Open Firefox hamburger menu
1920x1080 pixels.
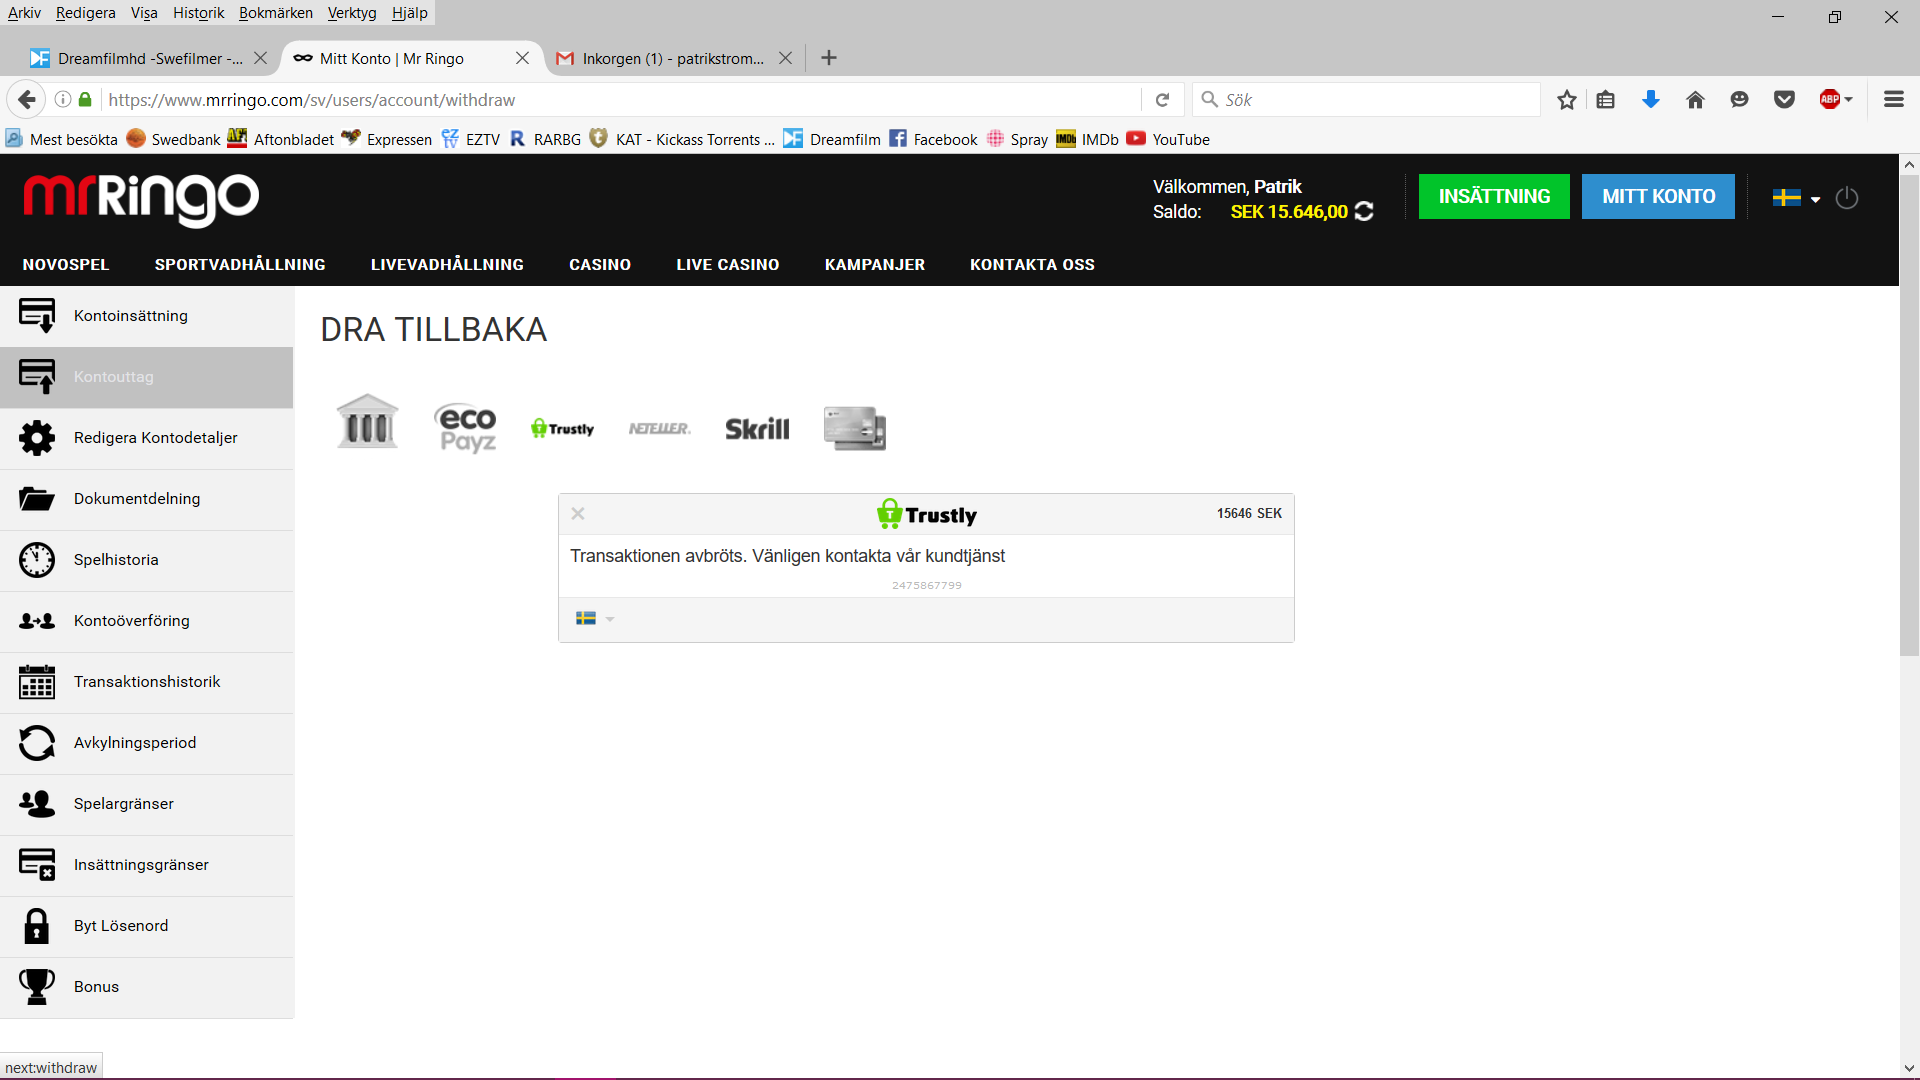[x=1893, y=99]
